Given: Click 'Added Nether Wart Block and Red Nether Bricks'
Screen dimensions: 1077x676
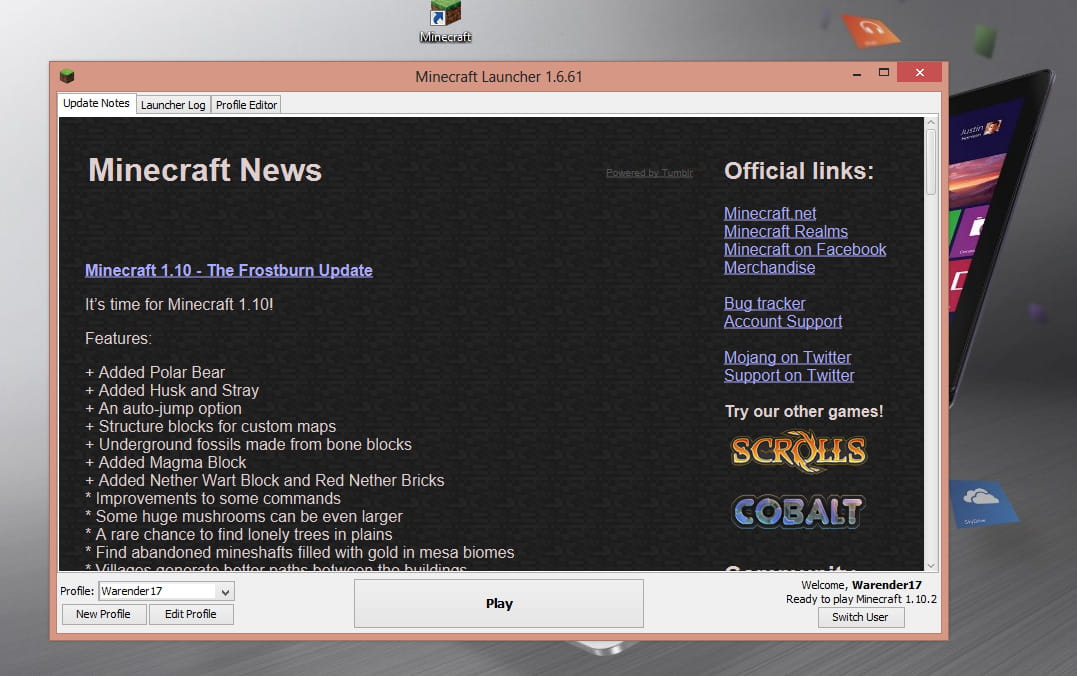Looking at the screenshot, I should (264, 480).
